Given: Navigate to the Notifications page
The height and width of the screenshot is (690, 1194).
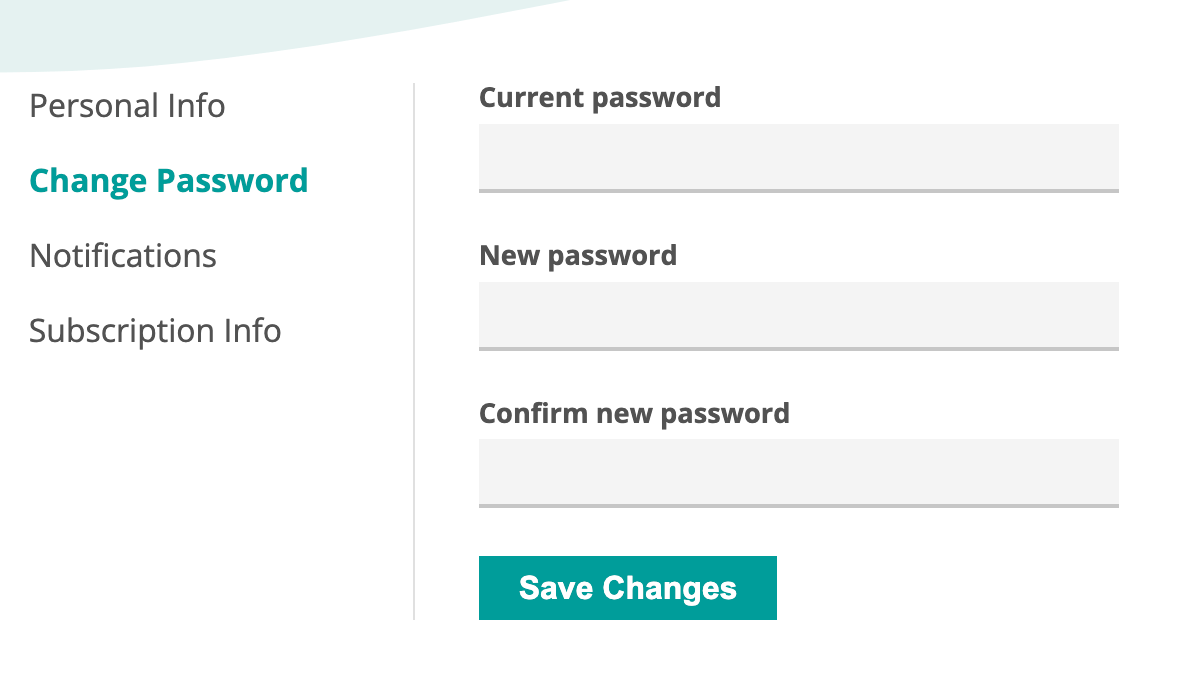Looking at the screenshot, I should point(122,256).
